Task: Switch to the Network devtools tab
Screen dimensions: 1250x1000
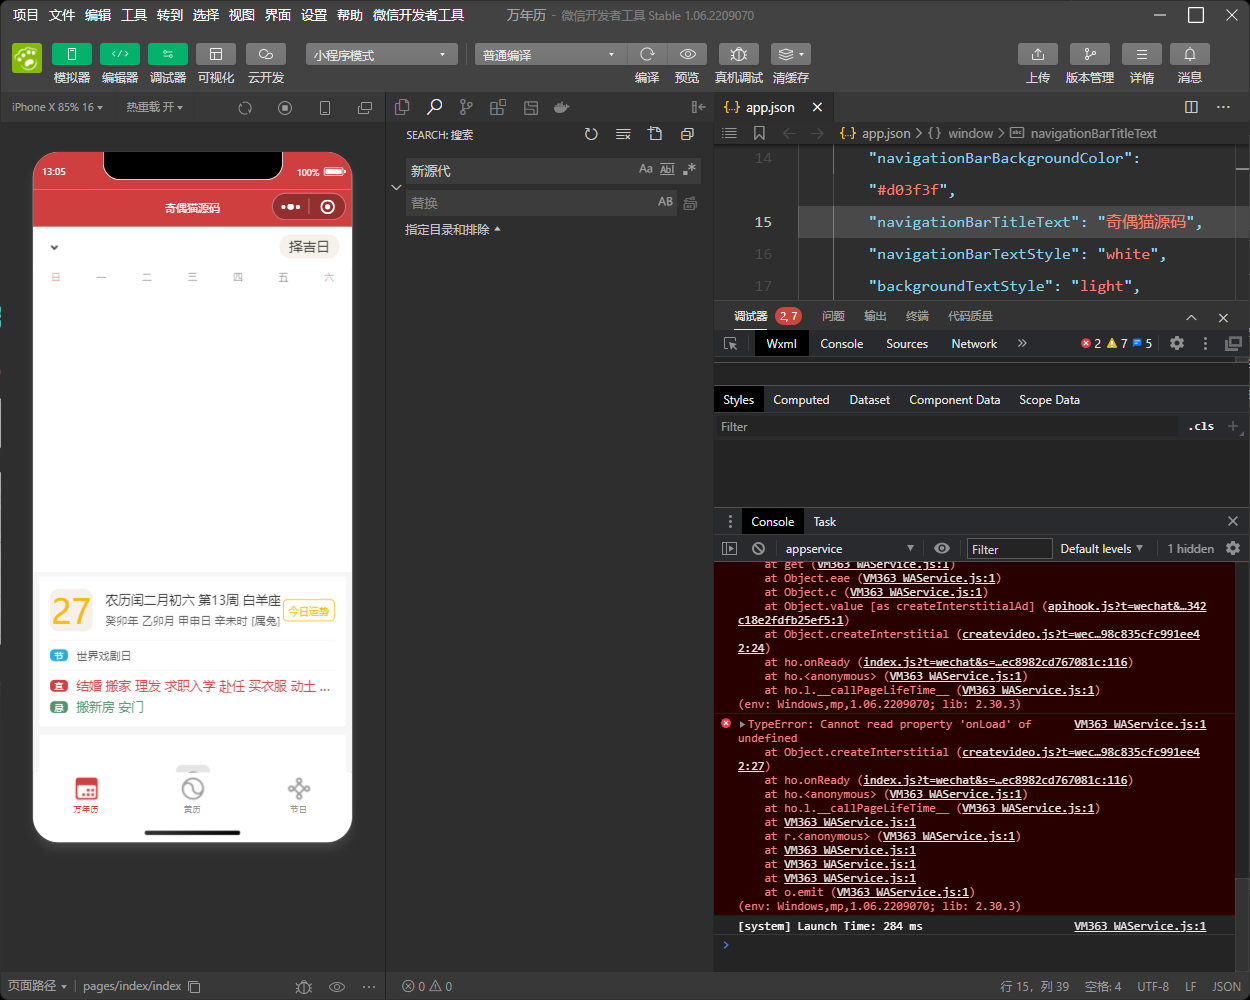Action: [x=974, y=344]
